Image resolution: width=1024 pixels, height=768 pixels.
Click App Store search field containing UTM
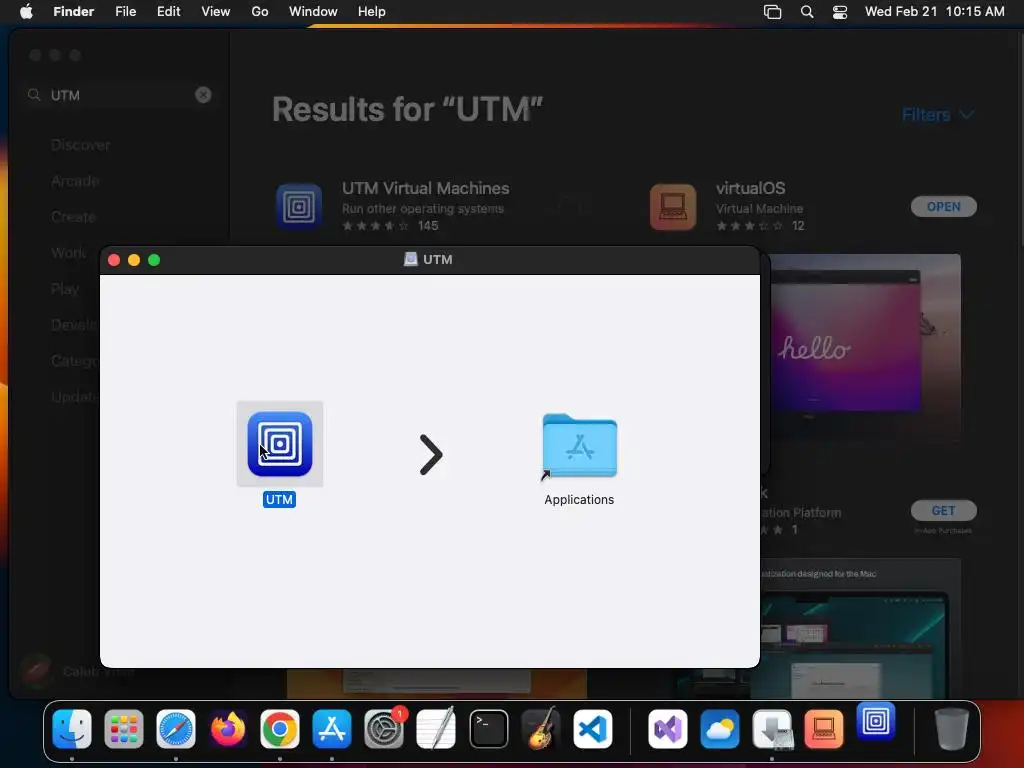(x=120, y=95)
